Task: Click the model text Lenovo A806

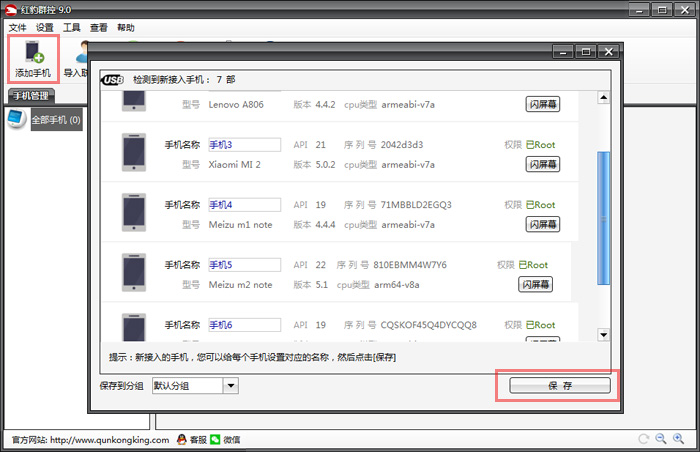Action: [x=236, y=105]
